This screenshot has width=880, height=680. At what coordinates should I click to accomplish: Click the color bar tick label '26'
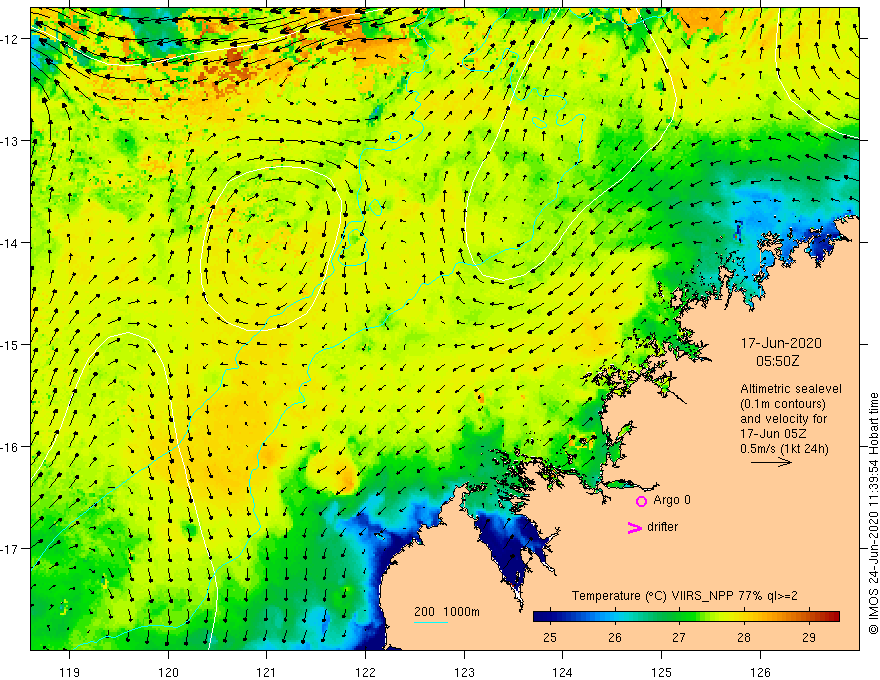(x=615, y=638)
